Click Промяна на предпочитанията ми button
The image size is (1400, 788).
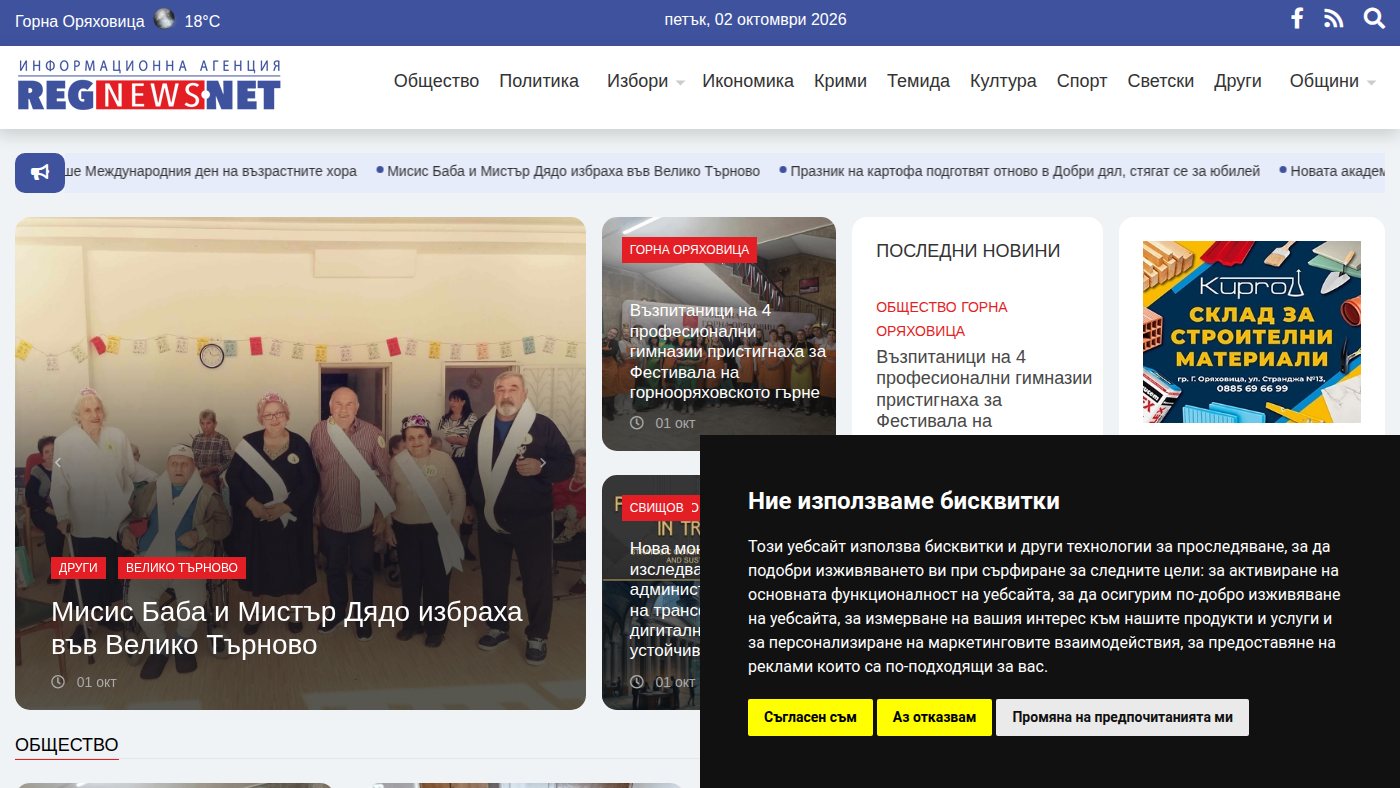1122,717
